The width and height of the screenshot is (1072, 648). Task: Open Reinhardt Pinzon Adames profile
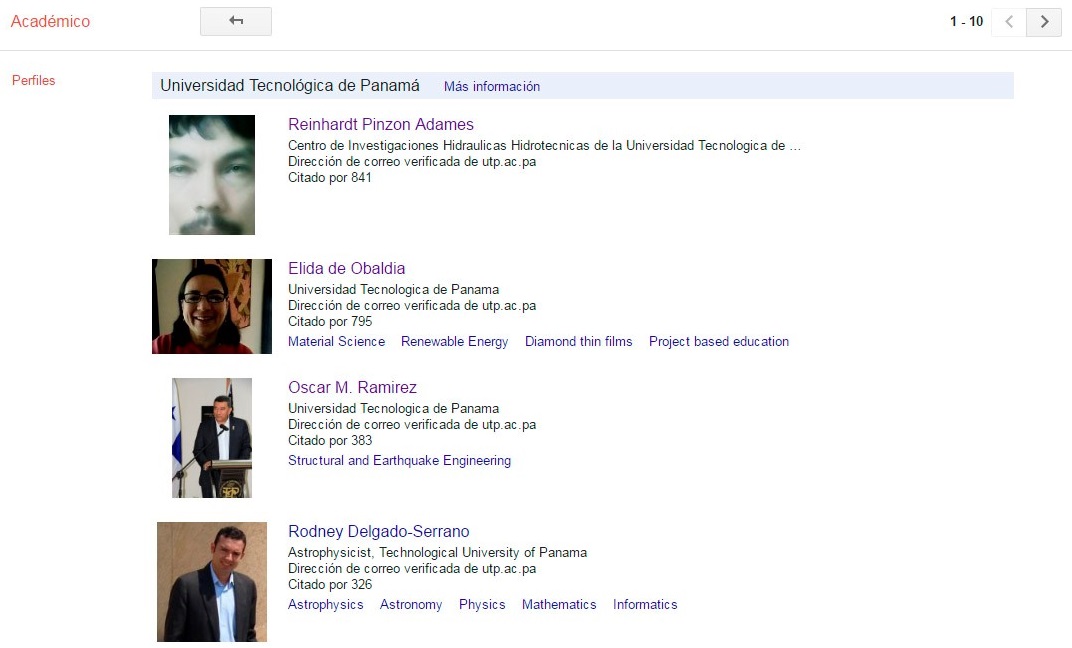[381, 124]
